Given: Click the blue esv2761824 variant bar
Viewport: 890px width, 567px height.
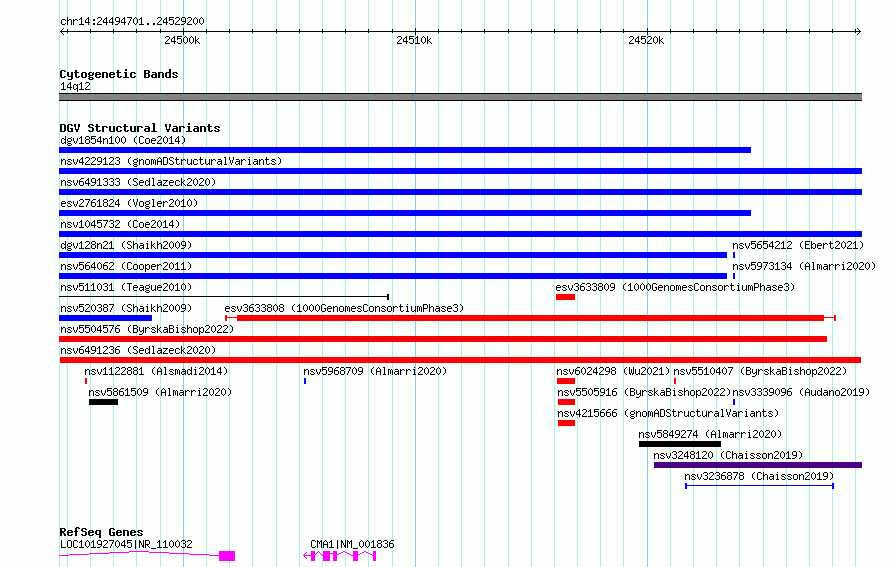Looking at the screenshot, I should (405, 213).
